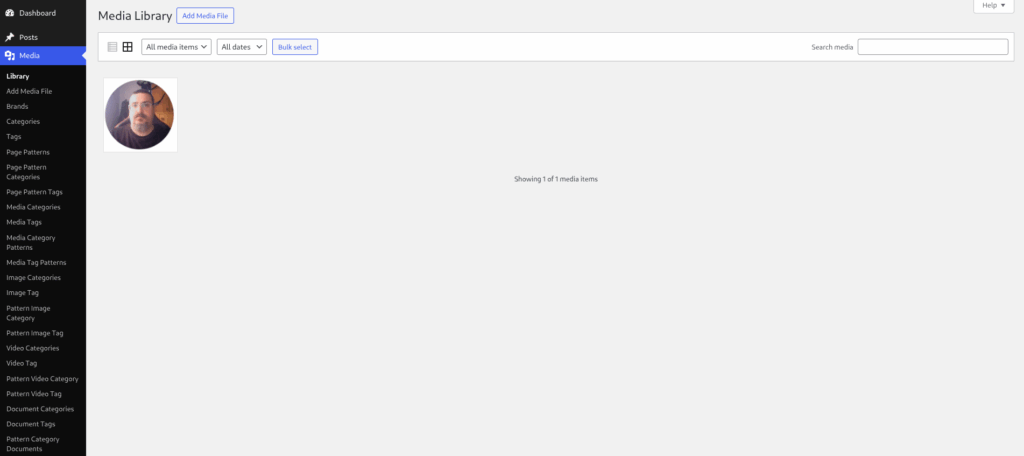The height and width of the screenshot is (456, 1024).
Task: Open Media Category Patterns link
Action: 31,242
